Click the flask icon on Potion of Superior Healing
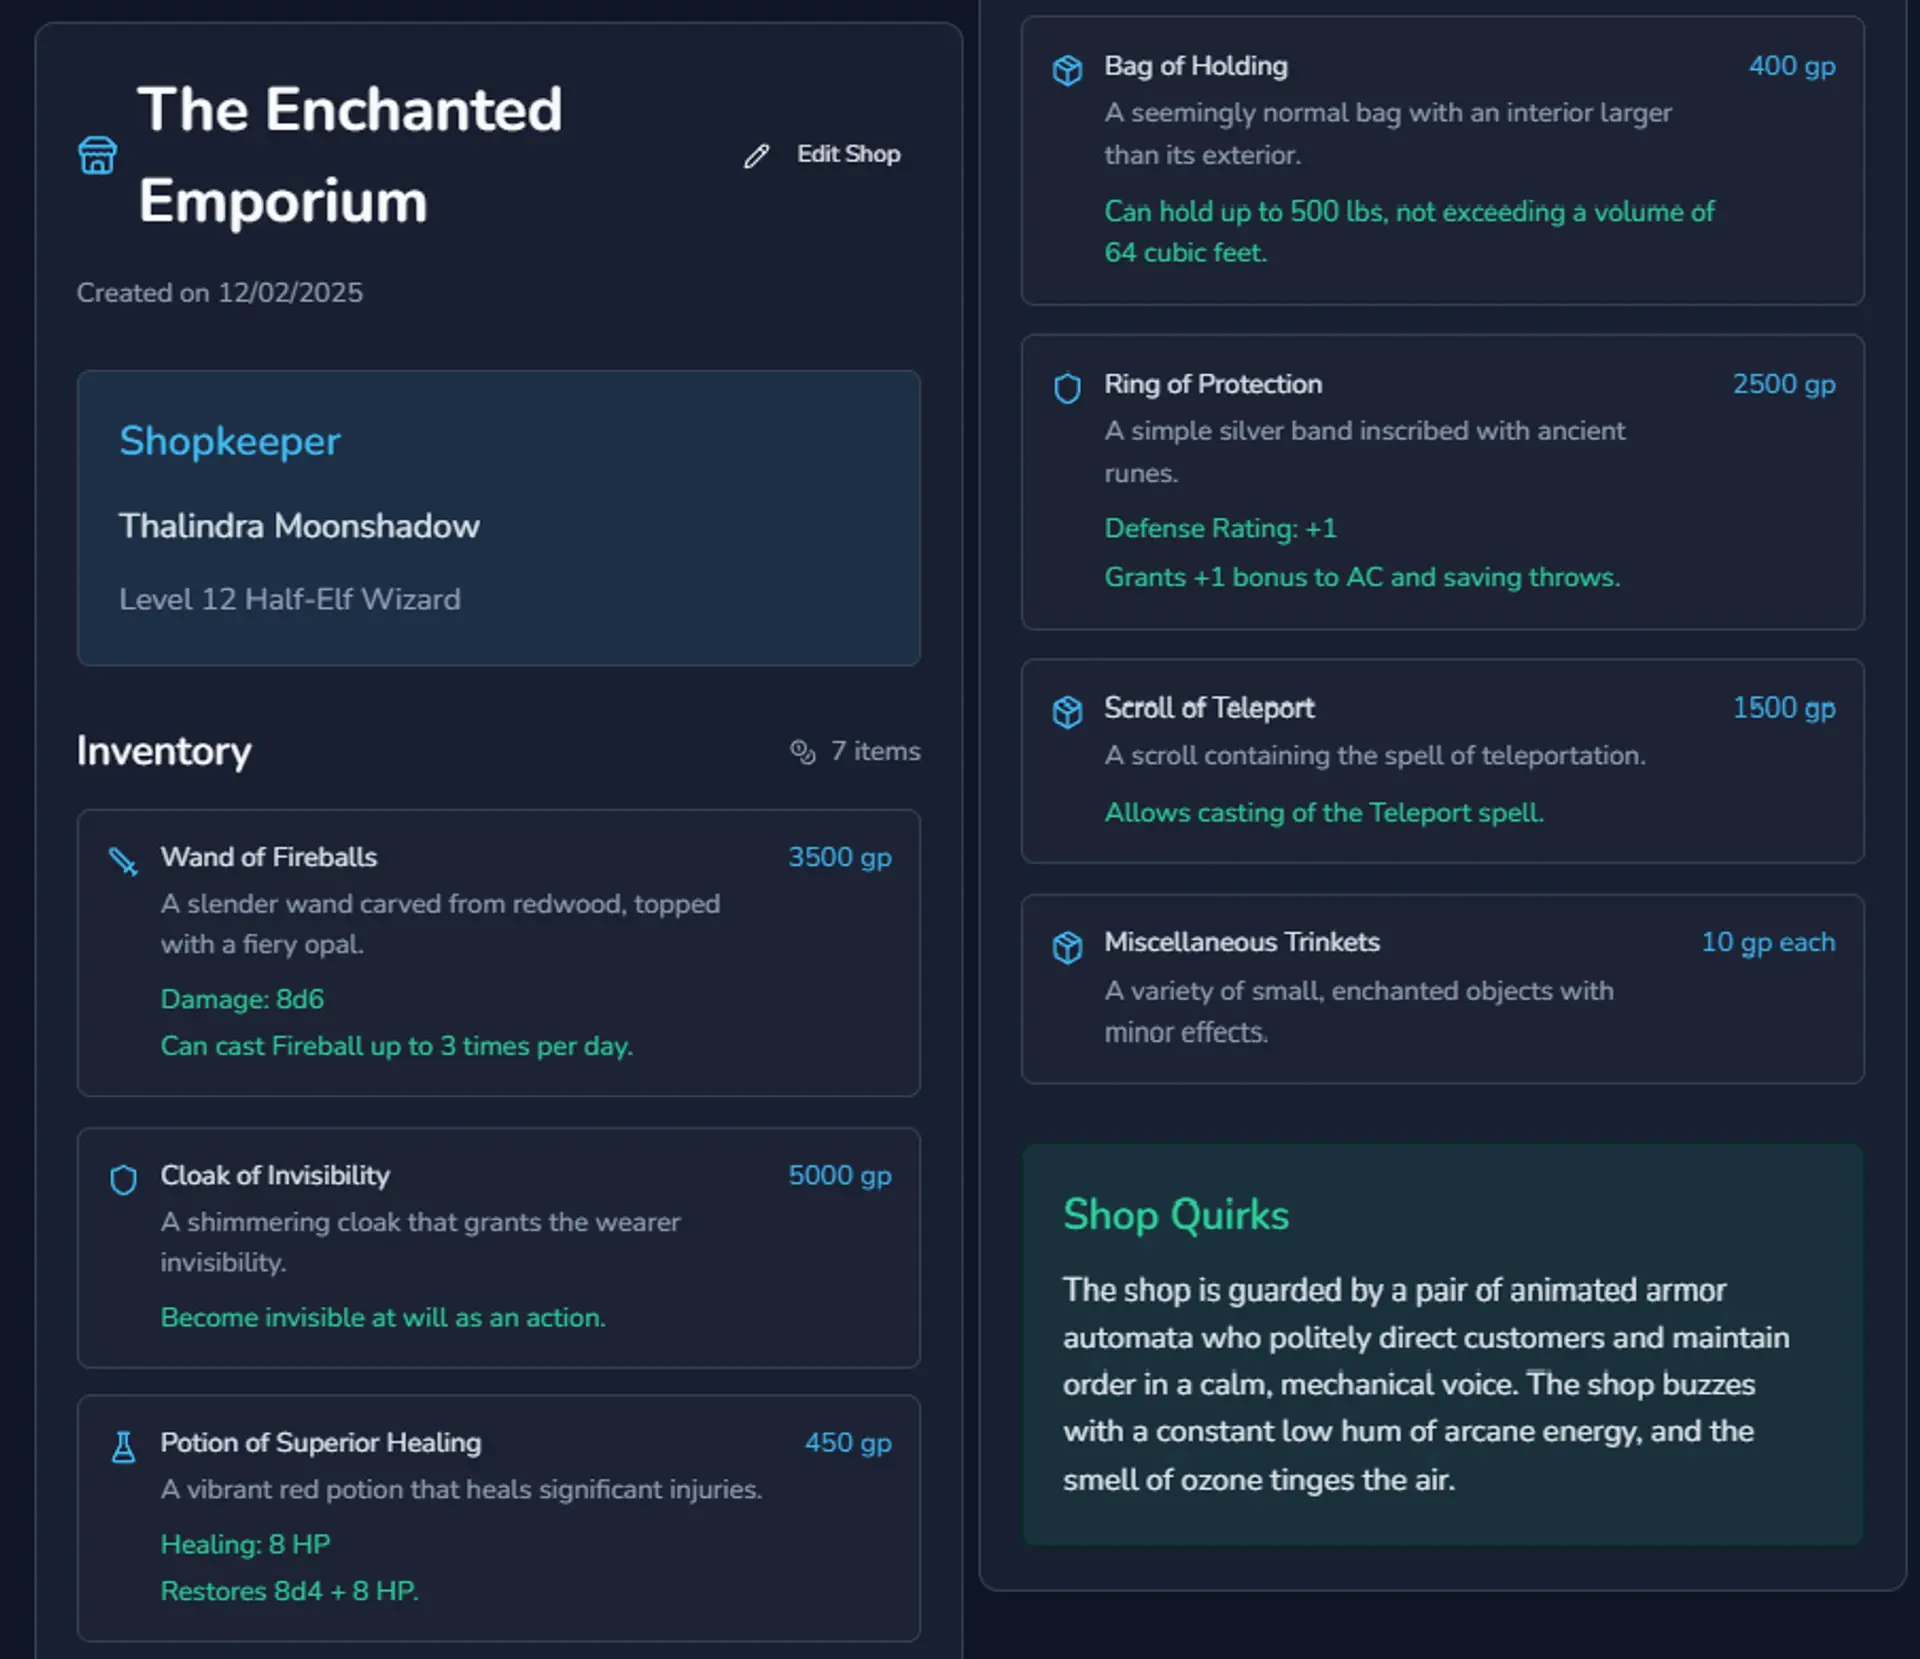The width and height of the screenshot is (1920, 1659). (x=123, y=1447)
